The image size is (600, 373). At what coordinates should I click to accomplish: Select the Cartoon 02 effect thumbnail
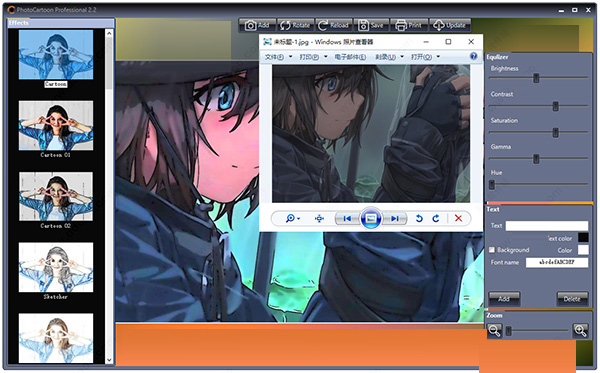pos(56,196)
